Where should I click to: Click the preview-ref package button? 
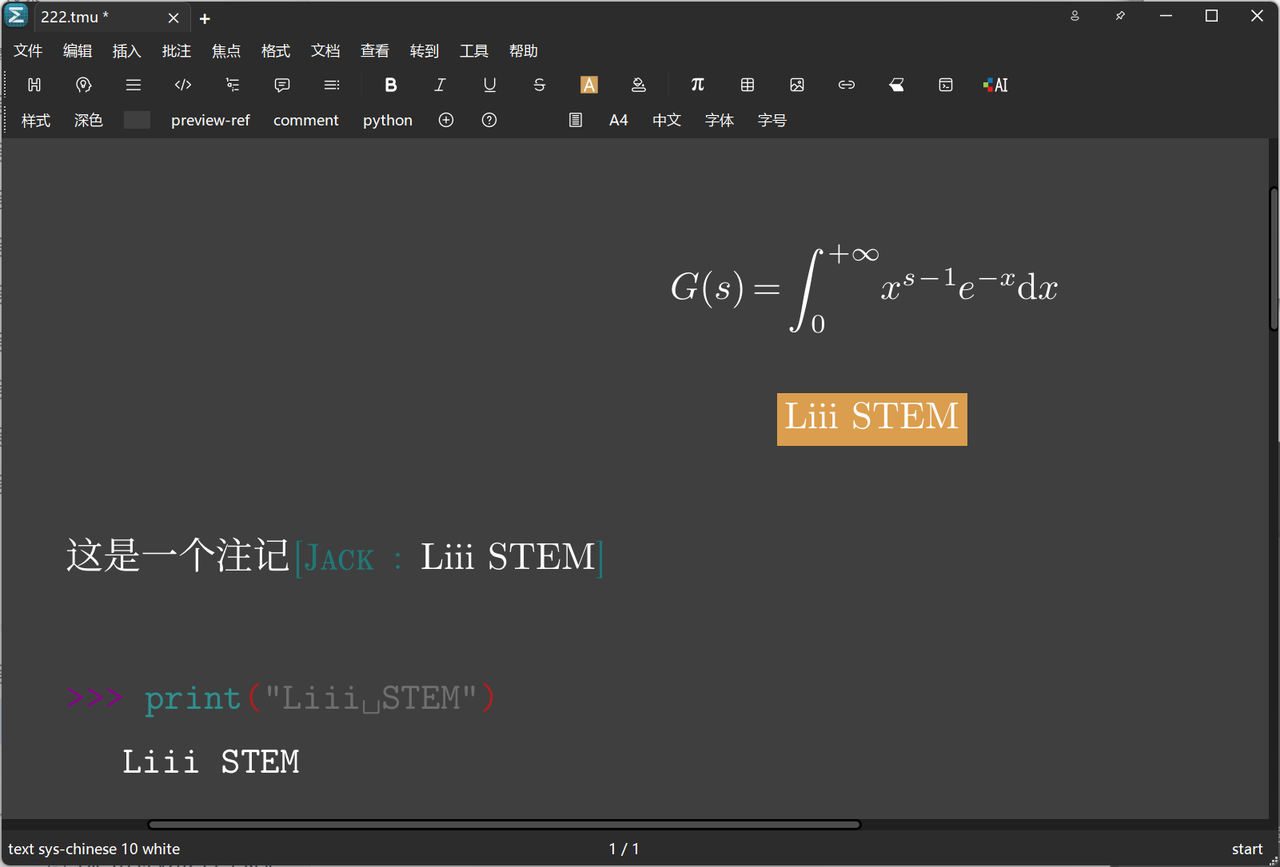point(210,120)
